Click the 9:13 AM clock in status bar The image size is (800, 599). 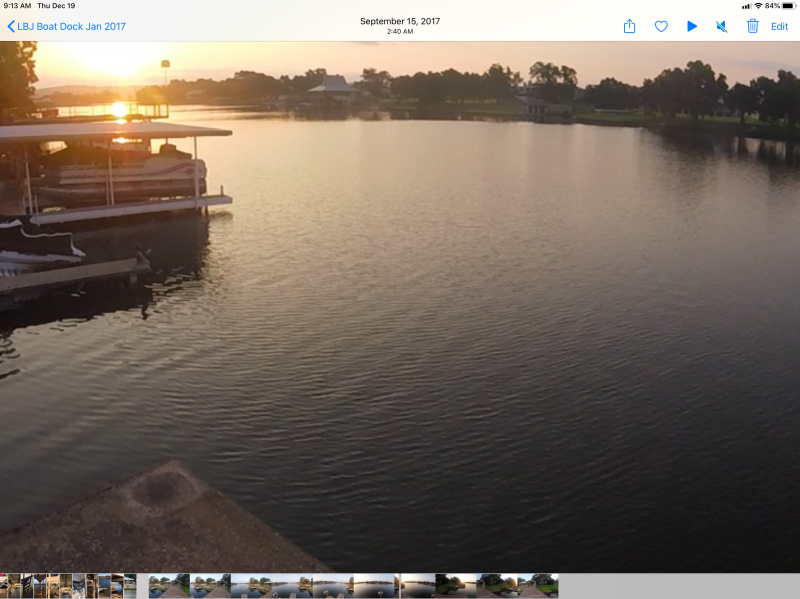[17, 6]
